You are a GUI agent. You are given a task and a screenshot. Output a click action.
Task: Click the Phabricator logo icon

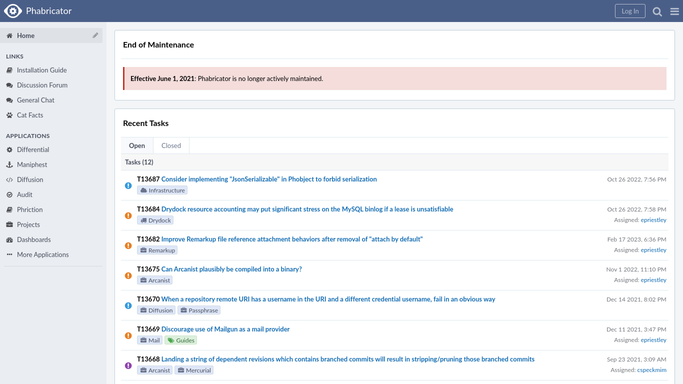click(x=13, y=11)
